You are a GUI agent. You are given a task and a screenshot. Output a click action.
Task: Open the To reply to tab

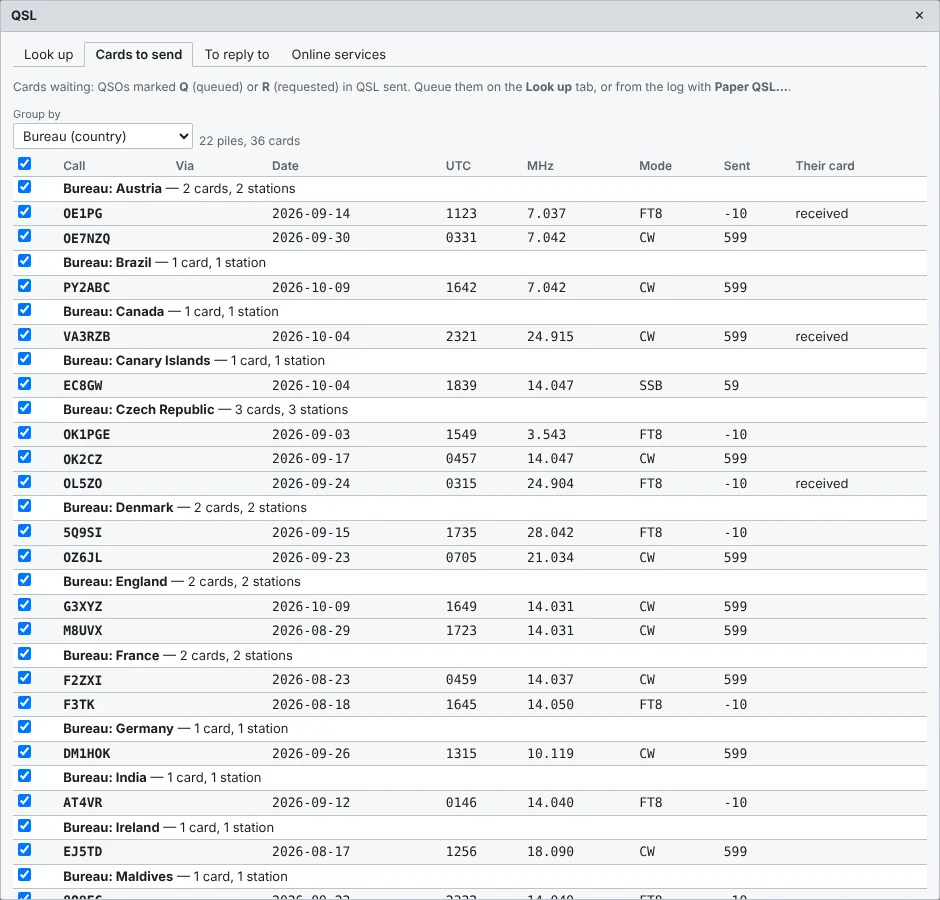click(237, 55)
